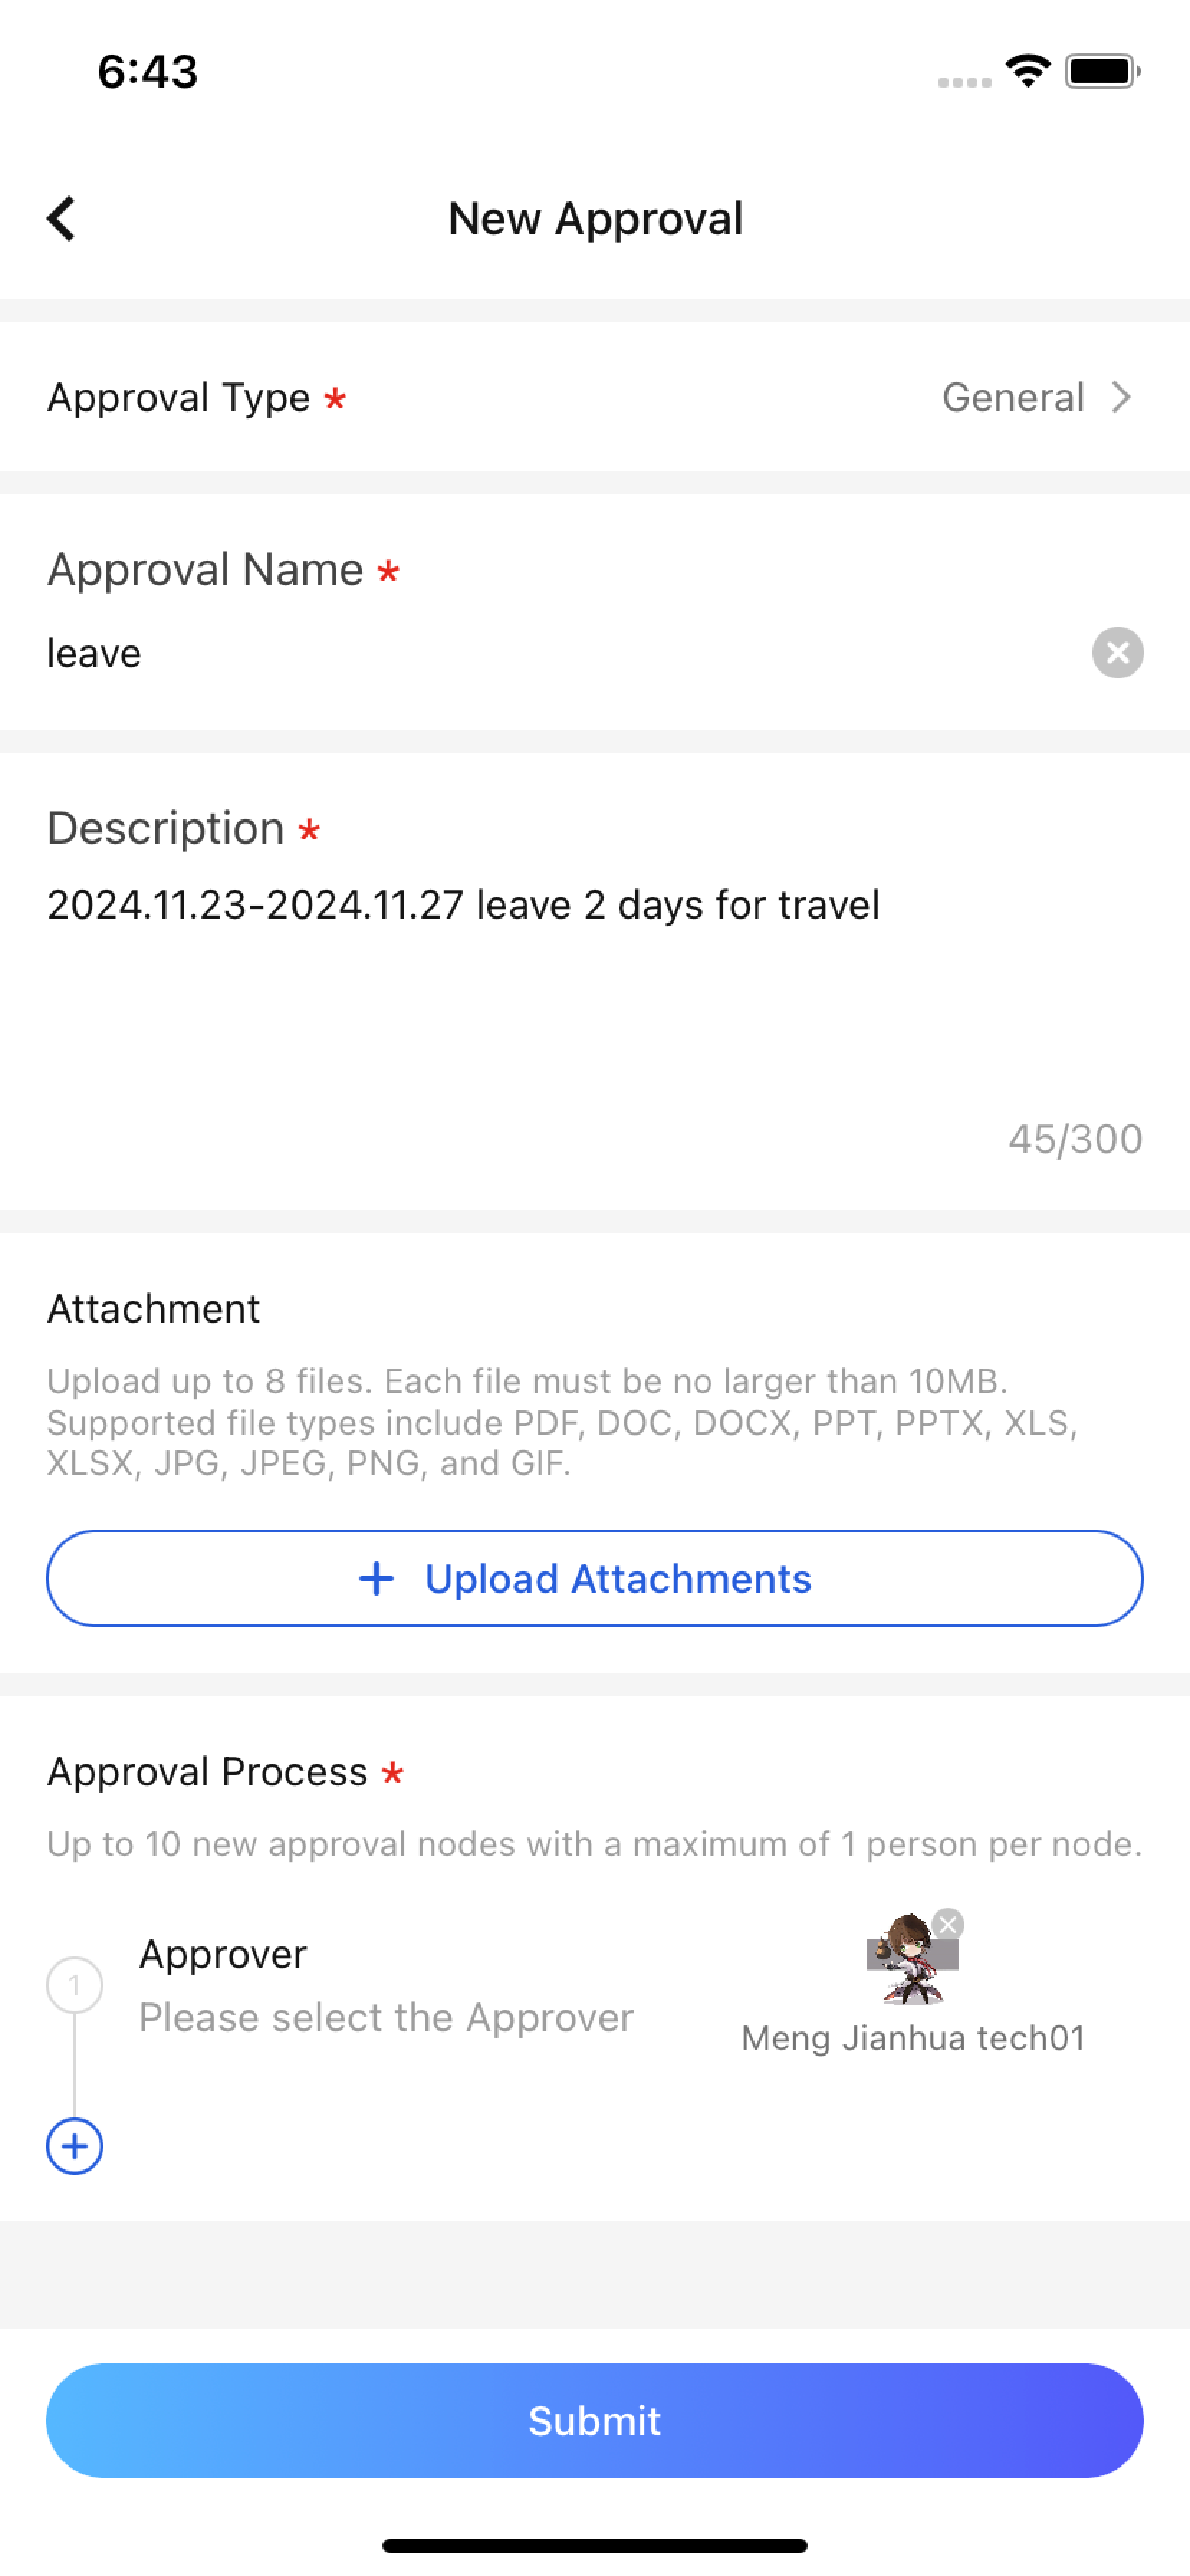Tap the back arrow icon

pyautogui.click(x=62, y=218)
